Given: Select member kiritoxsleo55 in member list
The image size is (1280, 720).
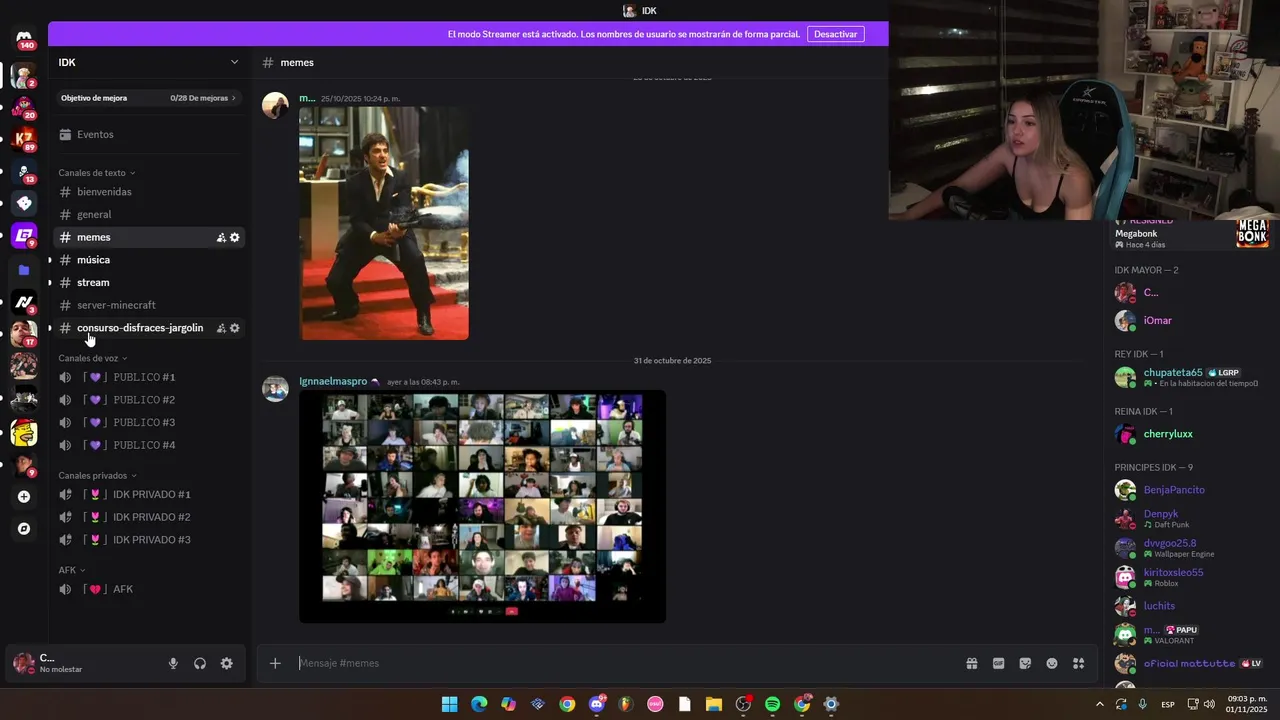Looking at the screenshot, I should (1192, 577).
